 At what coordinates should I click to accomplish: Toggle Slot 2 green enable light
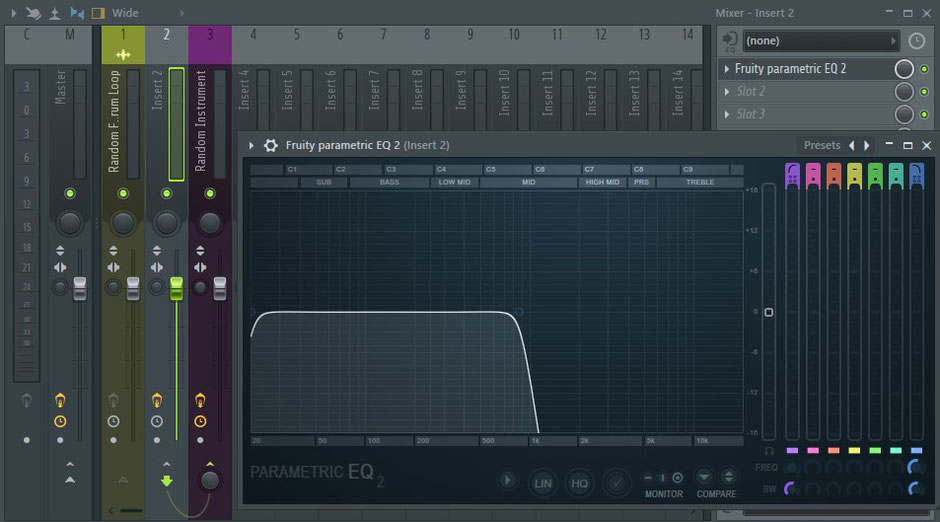[x=924, y=92]
